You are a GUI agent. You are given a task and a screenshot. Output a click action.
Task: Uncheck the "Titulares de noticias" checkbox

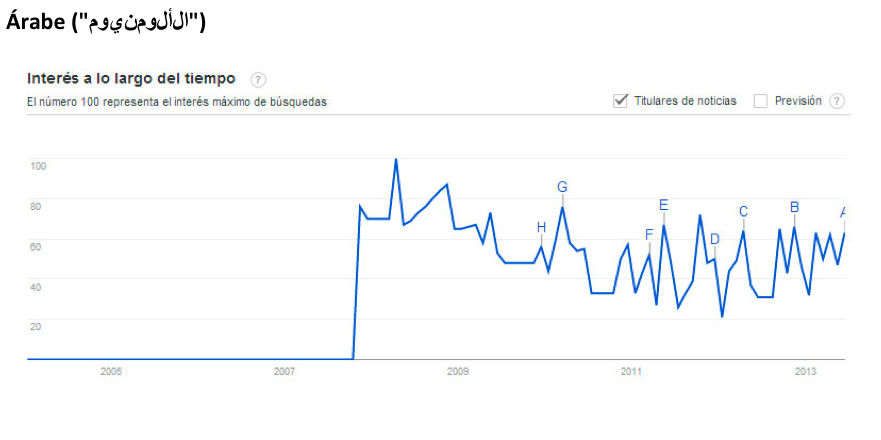tap(620, 101)
